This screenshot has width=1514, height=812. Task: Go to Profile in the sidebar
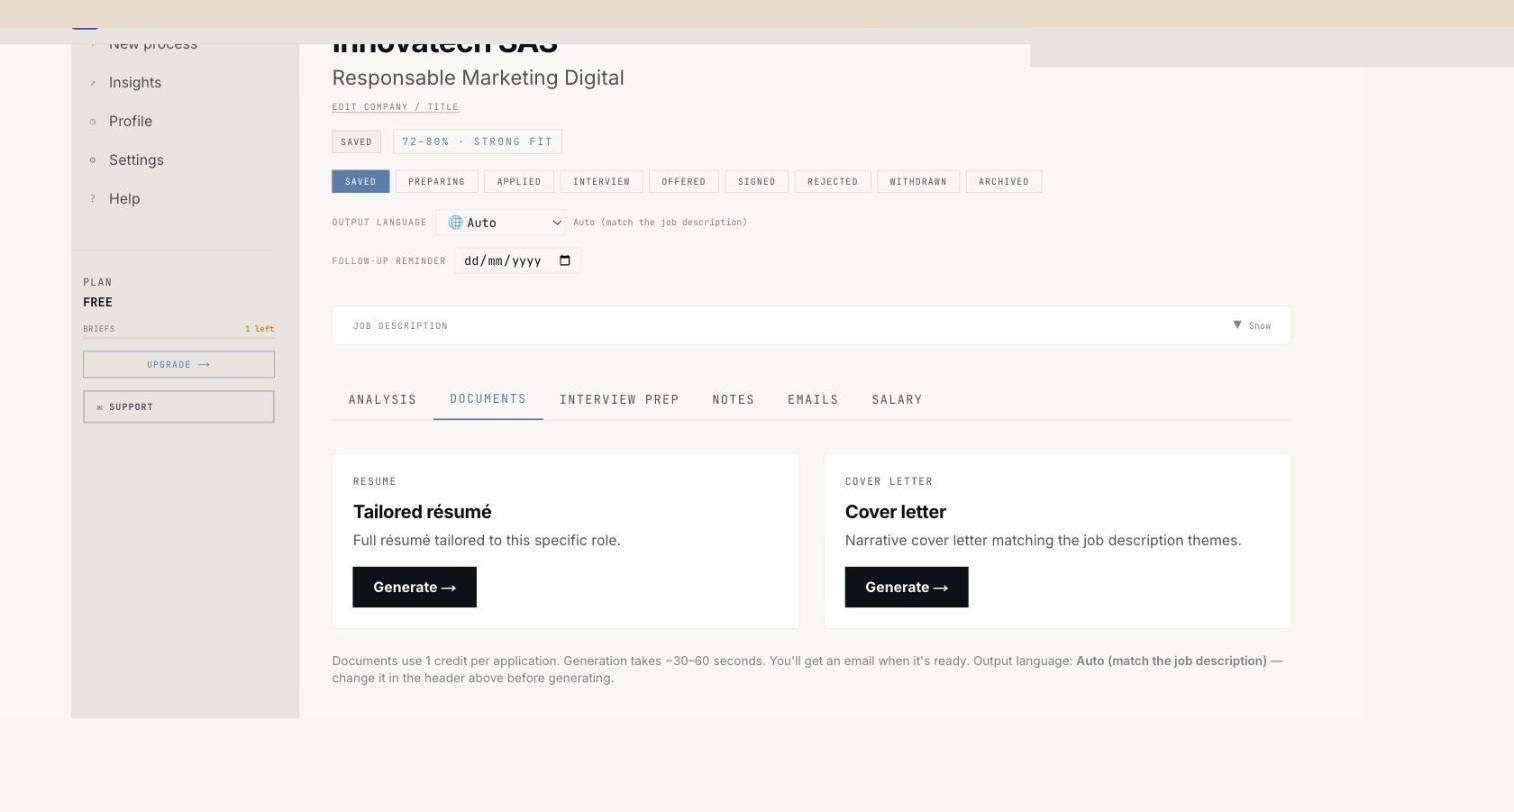pyautogui.click(x=130, y=121)
